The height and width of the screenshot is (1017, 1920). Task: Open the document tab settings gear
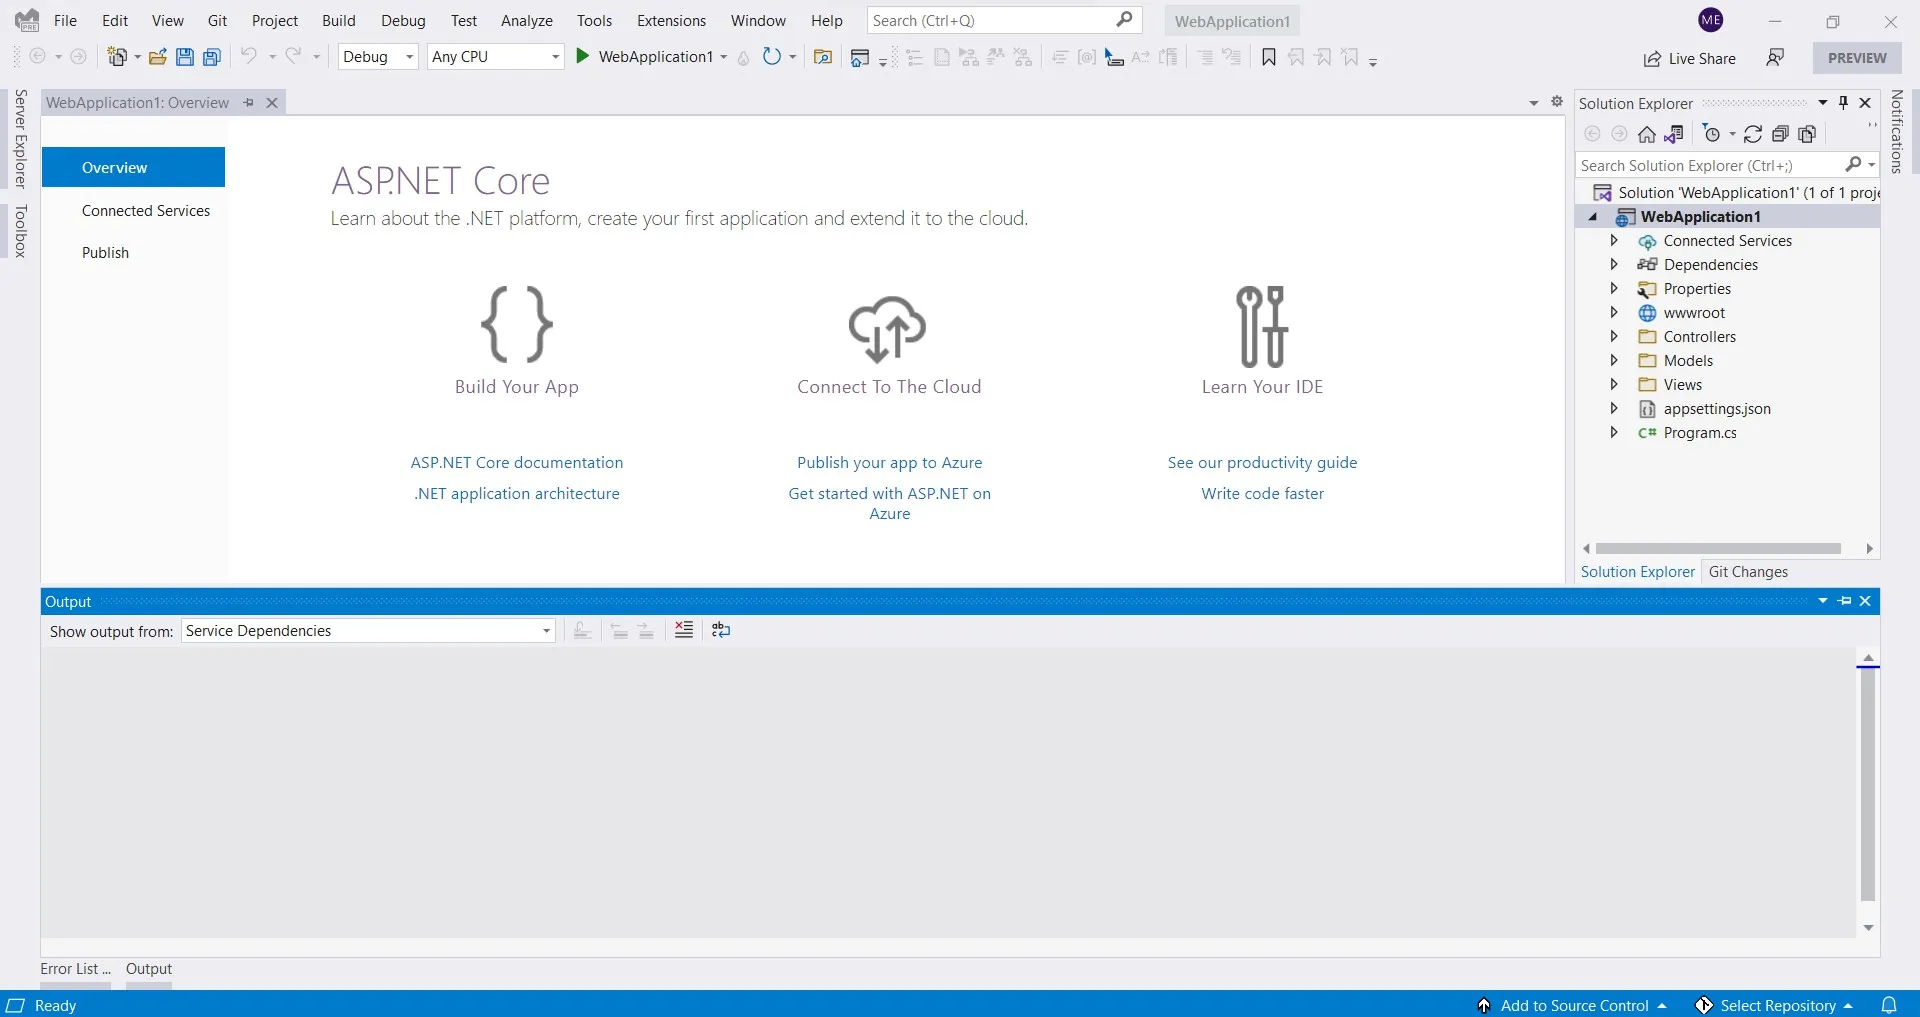coord(1557,102)
